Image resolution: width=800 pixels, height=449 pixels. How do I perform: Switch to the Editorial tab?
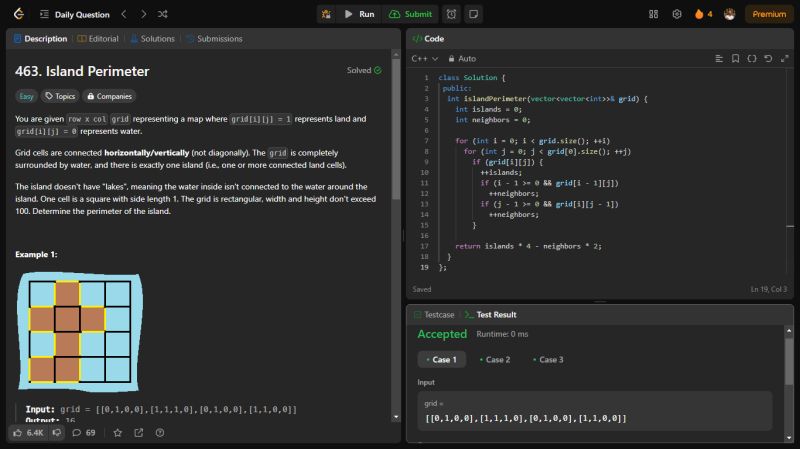[98, 39]
